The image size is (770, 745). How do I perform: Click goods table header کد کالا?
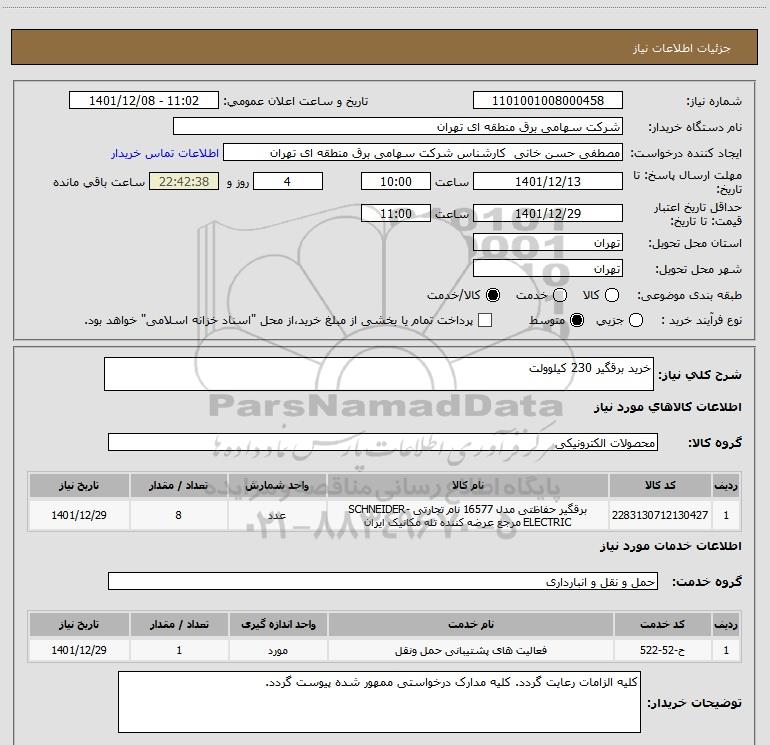click(x=660, y=485)
